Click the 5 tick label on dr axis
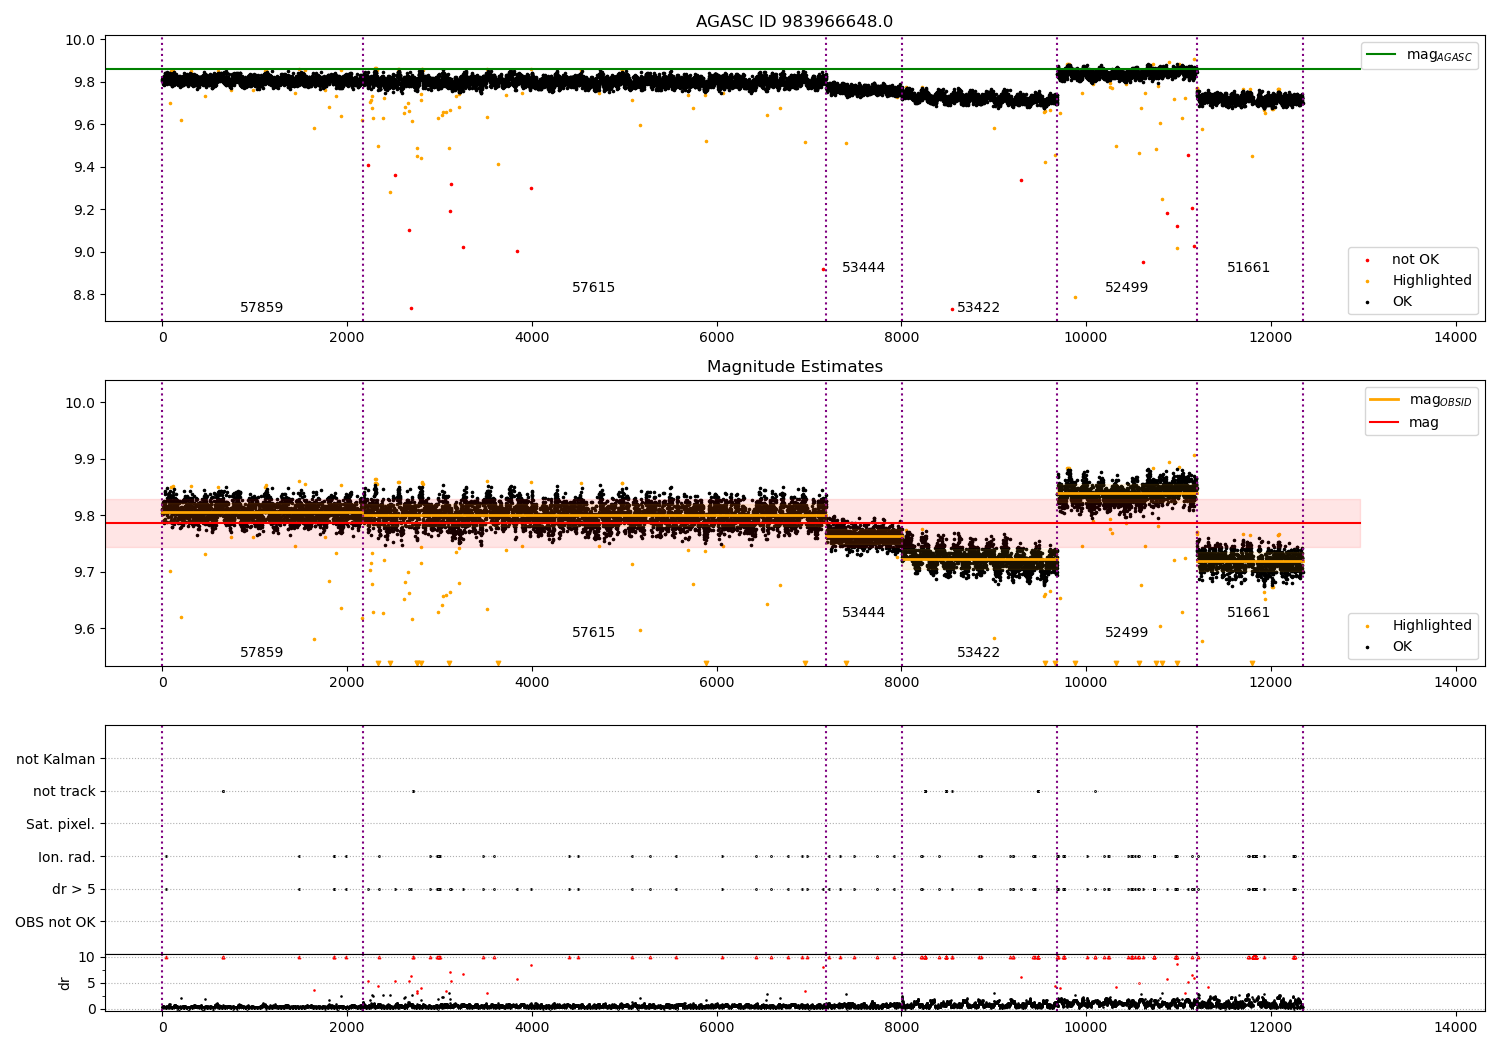 coord(91,983)
